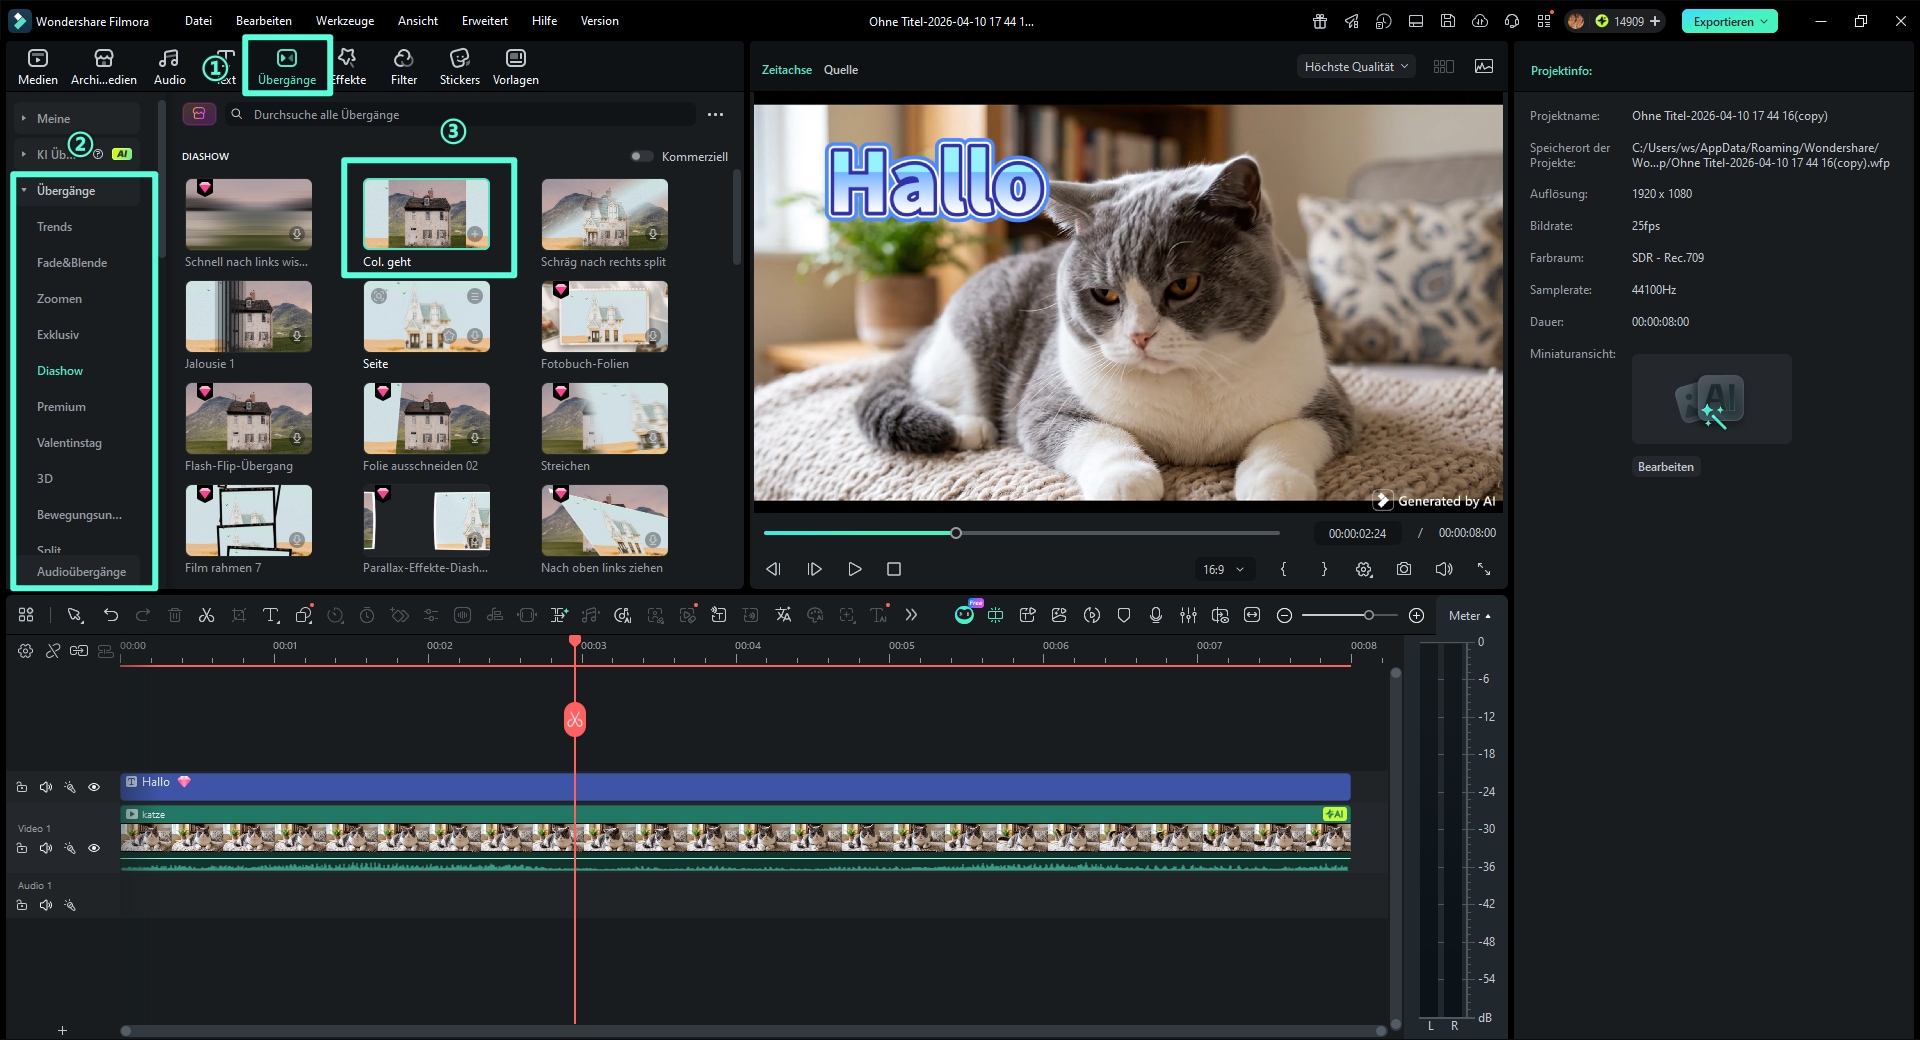Click the undo arrow icon
Screen dimensions: 1920x1040
click(x=111, y=615)
